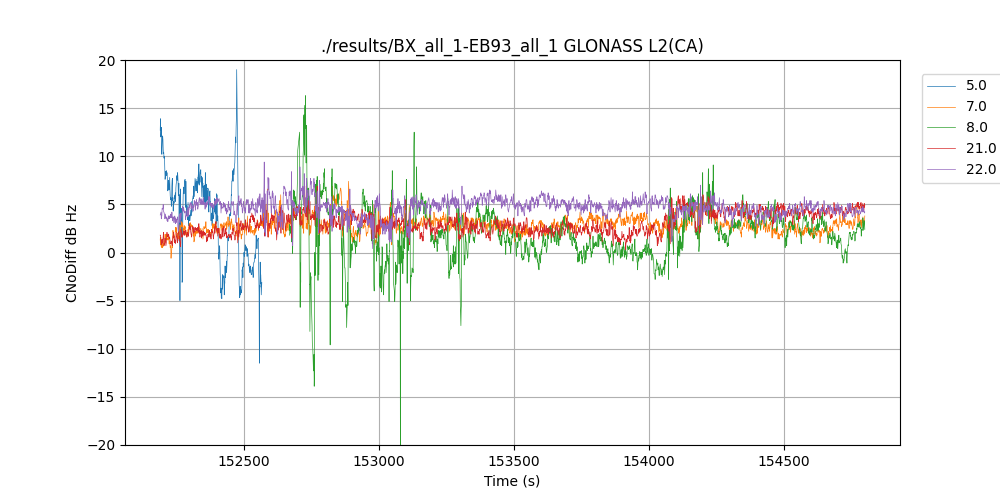1000x500 pixels.
Task: Click the green line swatch for 8.0
Action: 942,128
